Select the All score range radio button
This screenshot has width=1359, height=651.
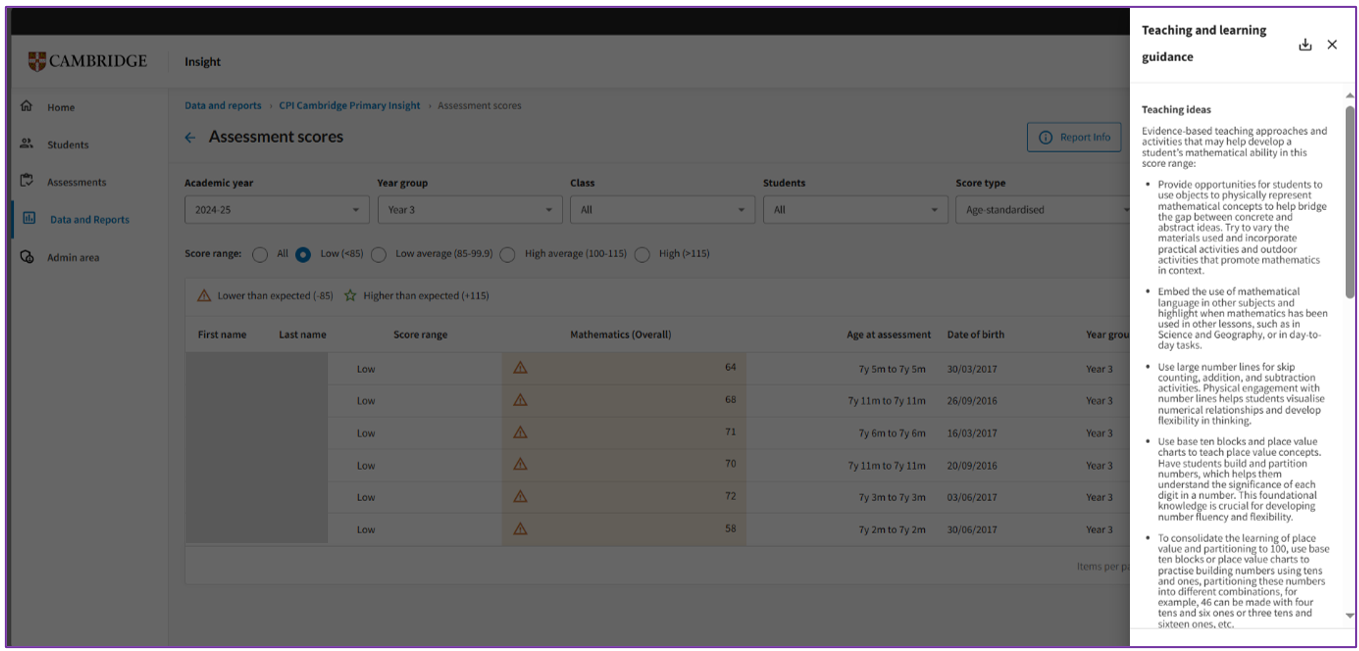coord(260,254)
